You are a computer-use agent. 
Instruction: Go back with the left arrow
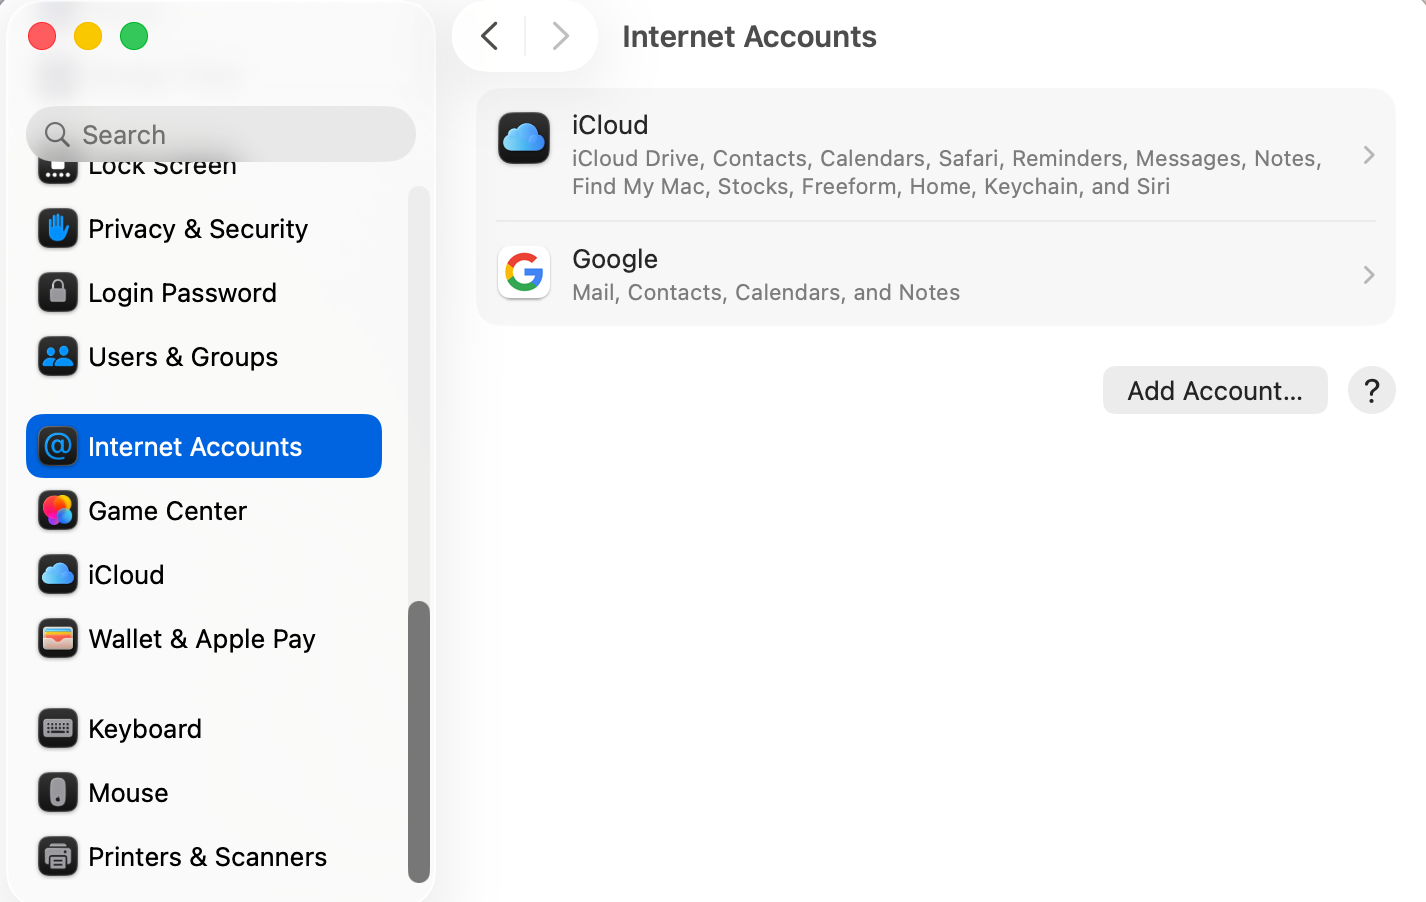[x=490, y=37]
